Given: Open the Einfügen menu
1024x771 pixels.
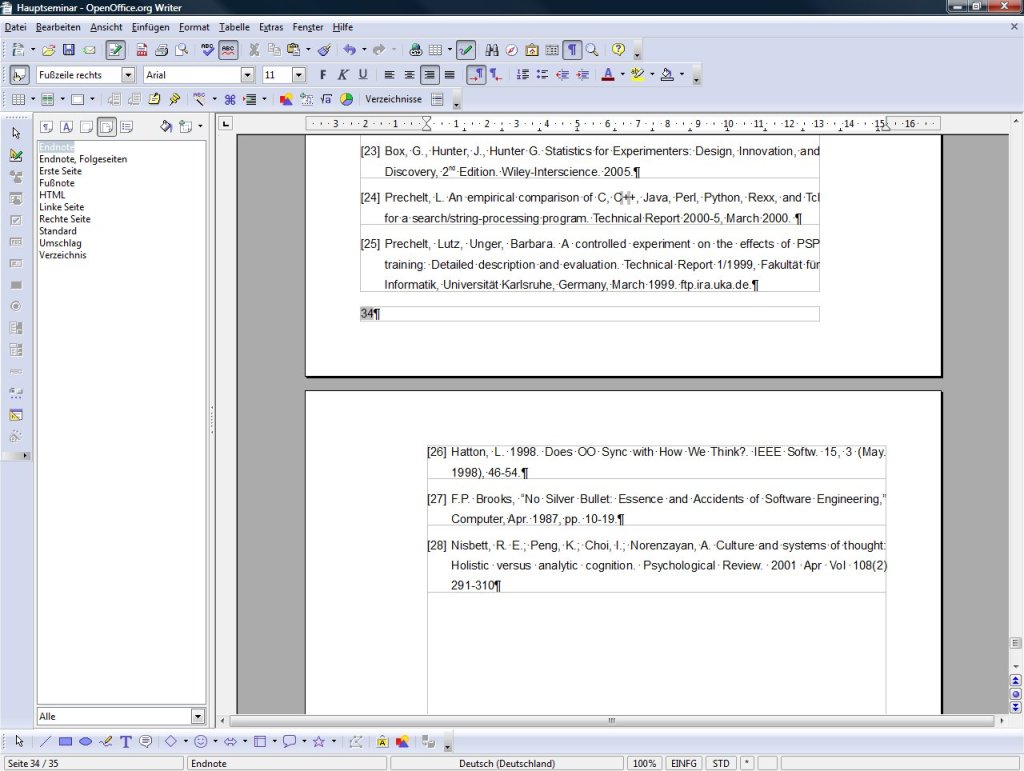Looking at the screenshot, I should coord(150,27).
